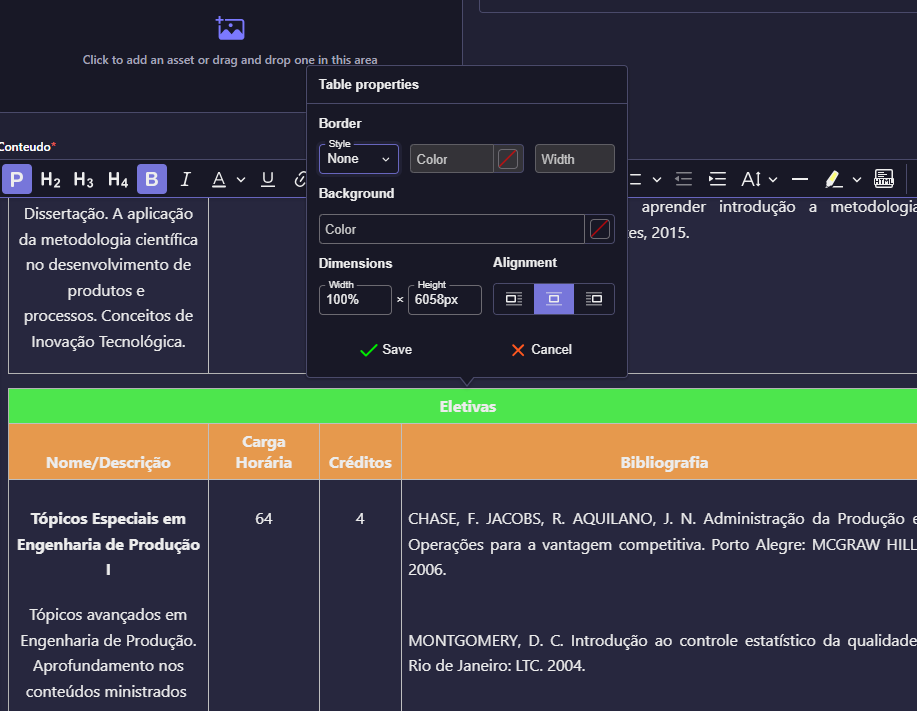The image size is (917, 711).
Task: Click the border Color input field
Action: coord(451,159)
